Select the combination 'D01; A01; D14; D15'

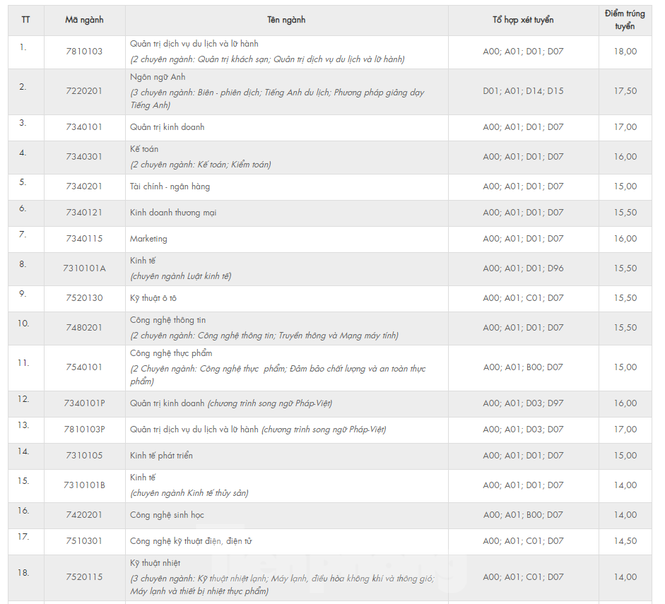(523, 91)
